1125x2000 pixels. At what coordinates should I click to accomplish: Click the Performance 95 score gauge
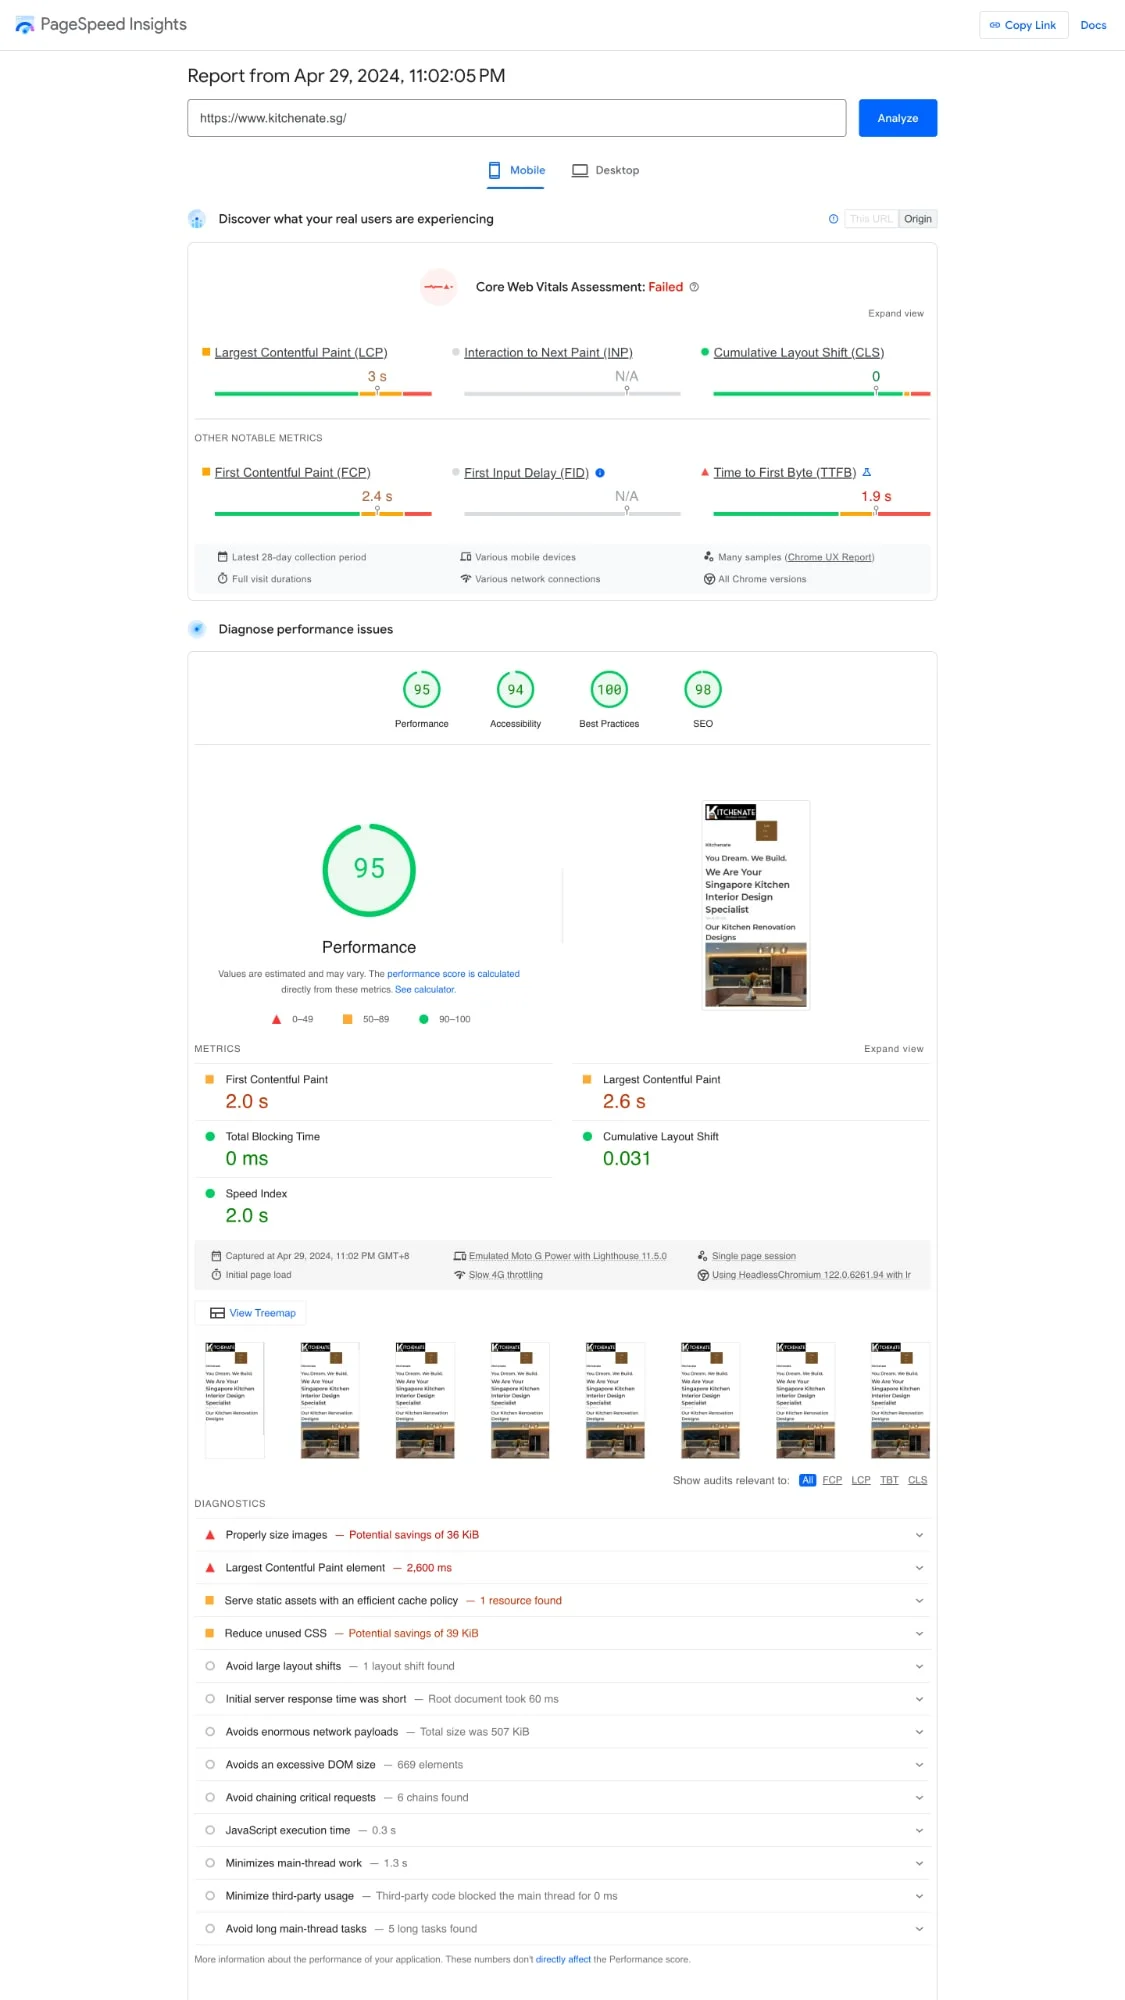pos(422,690)
